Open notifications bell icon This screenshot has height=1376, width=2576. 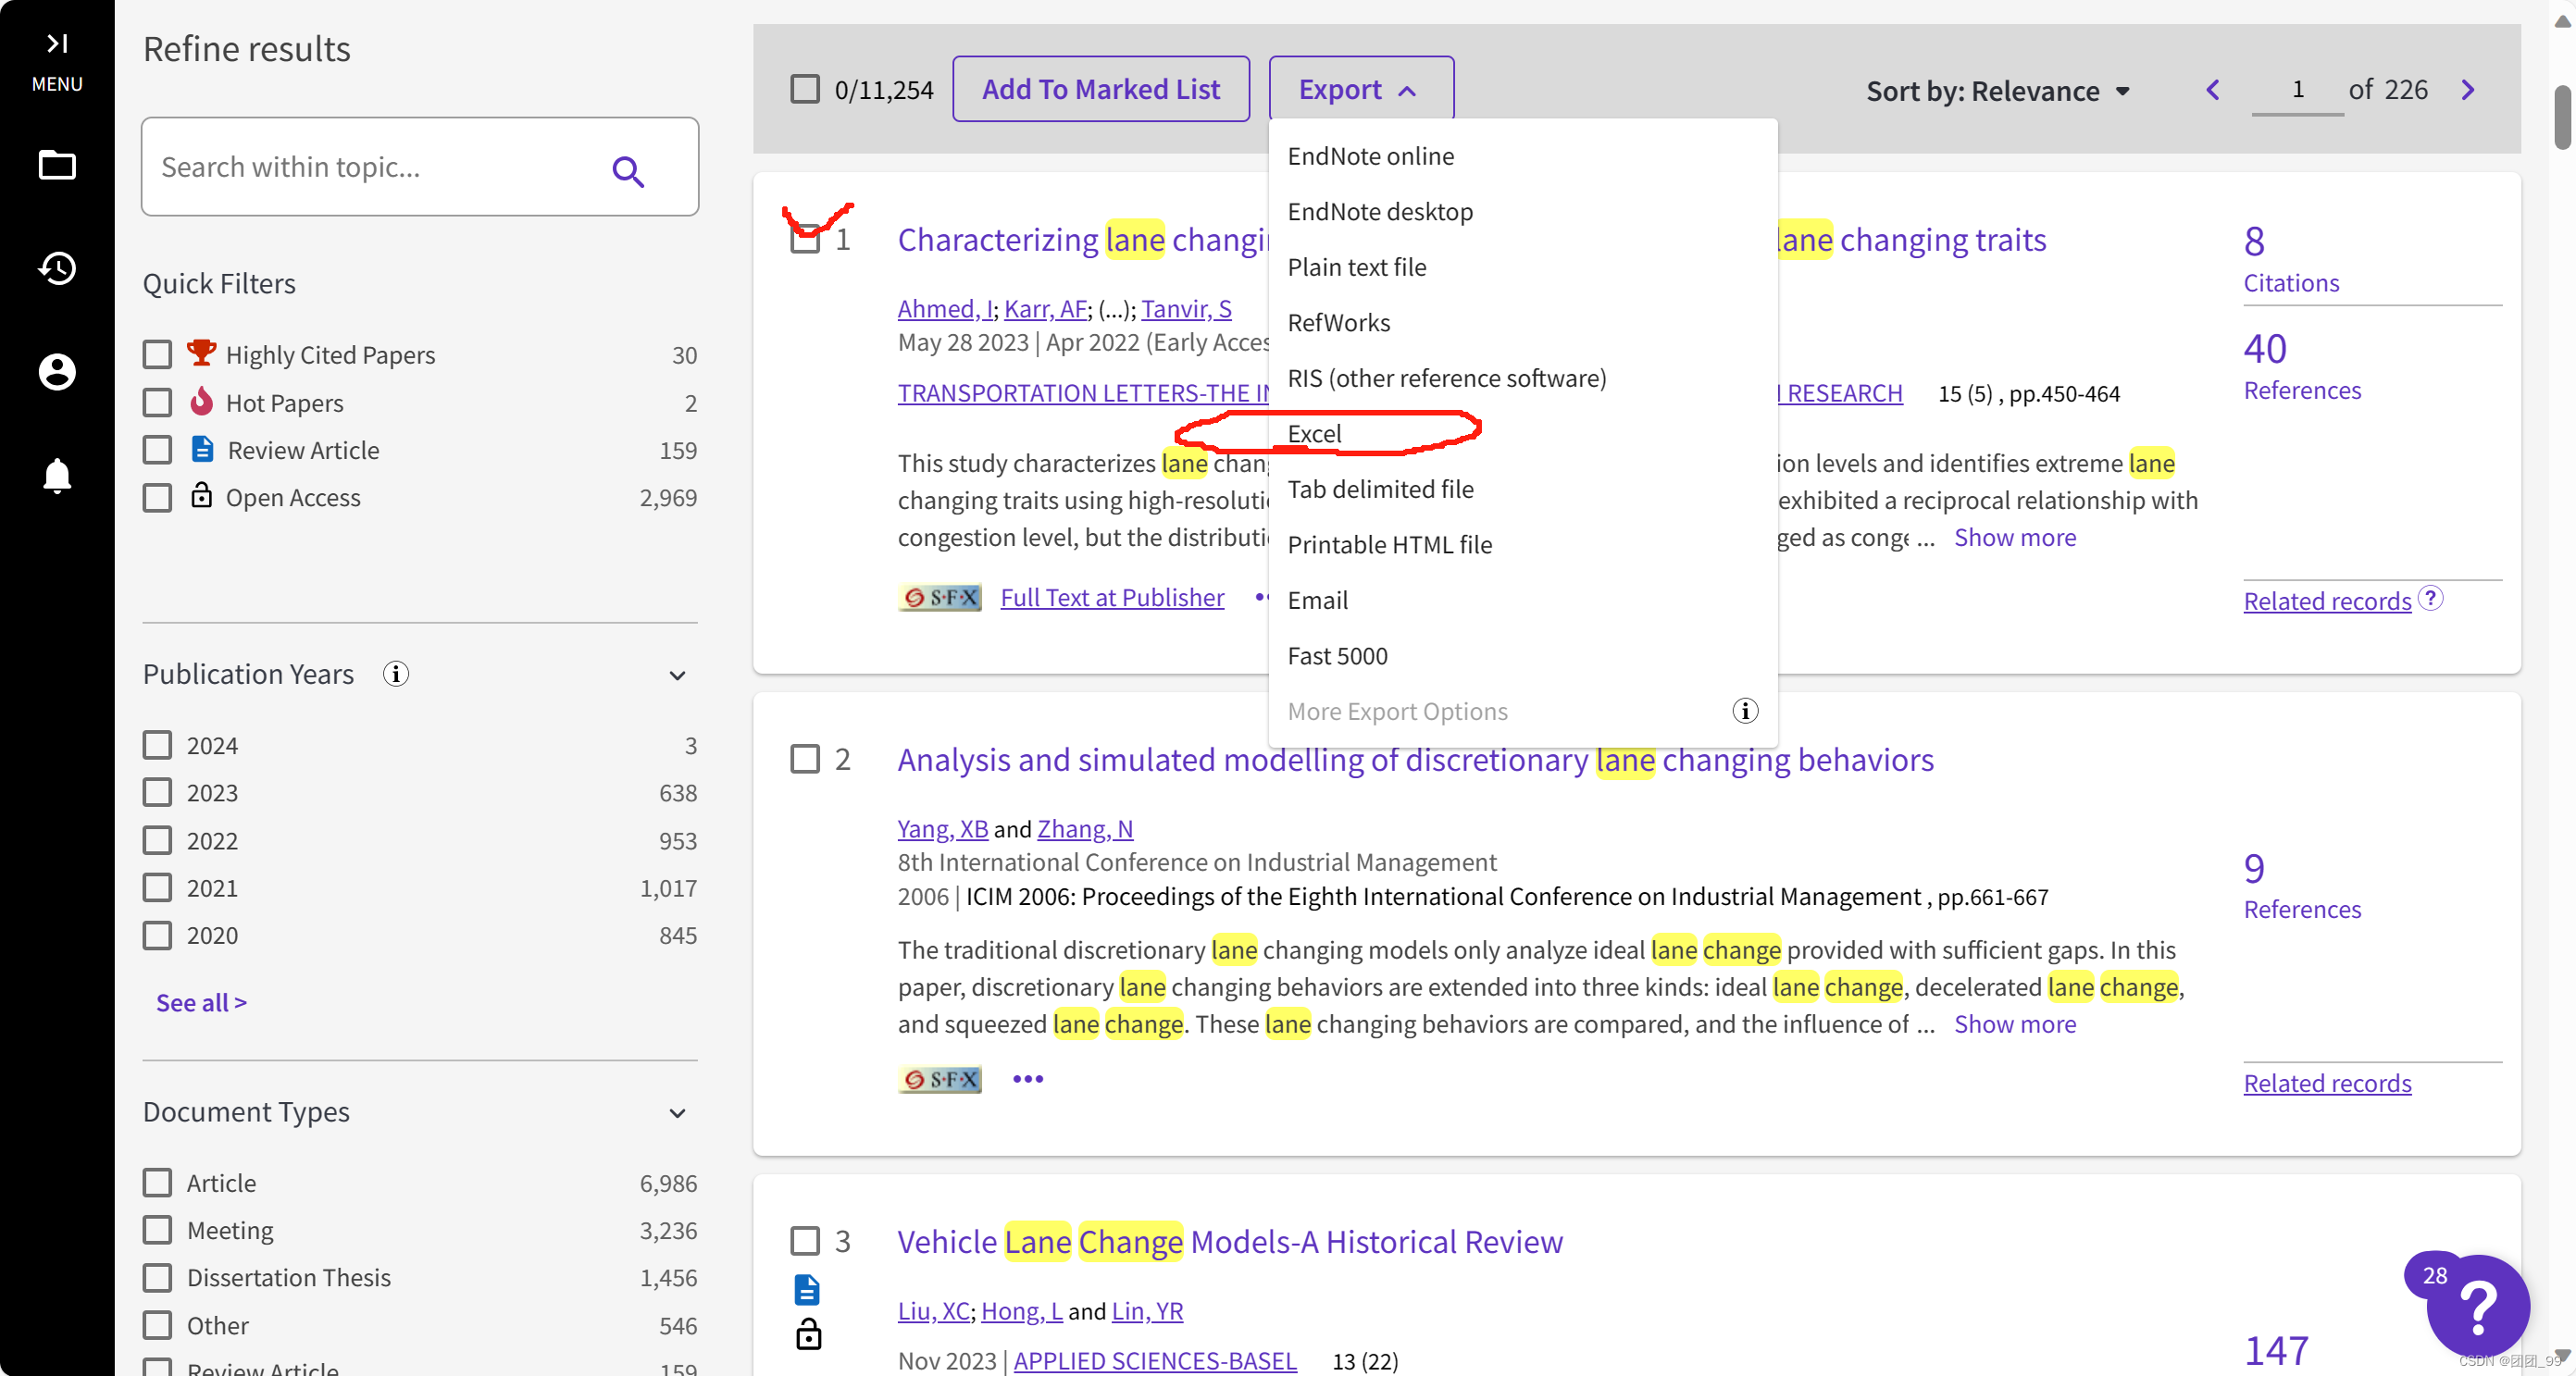[x=57, y=475]
